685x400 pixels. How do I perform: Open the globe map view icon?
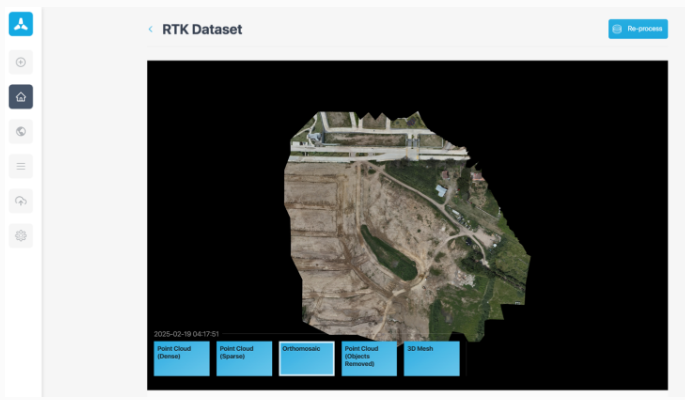[21, 131]
